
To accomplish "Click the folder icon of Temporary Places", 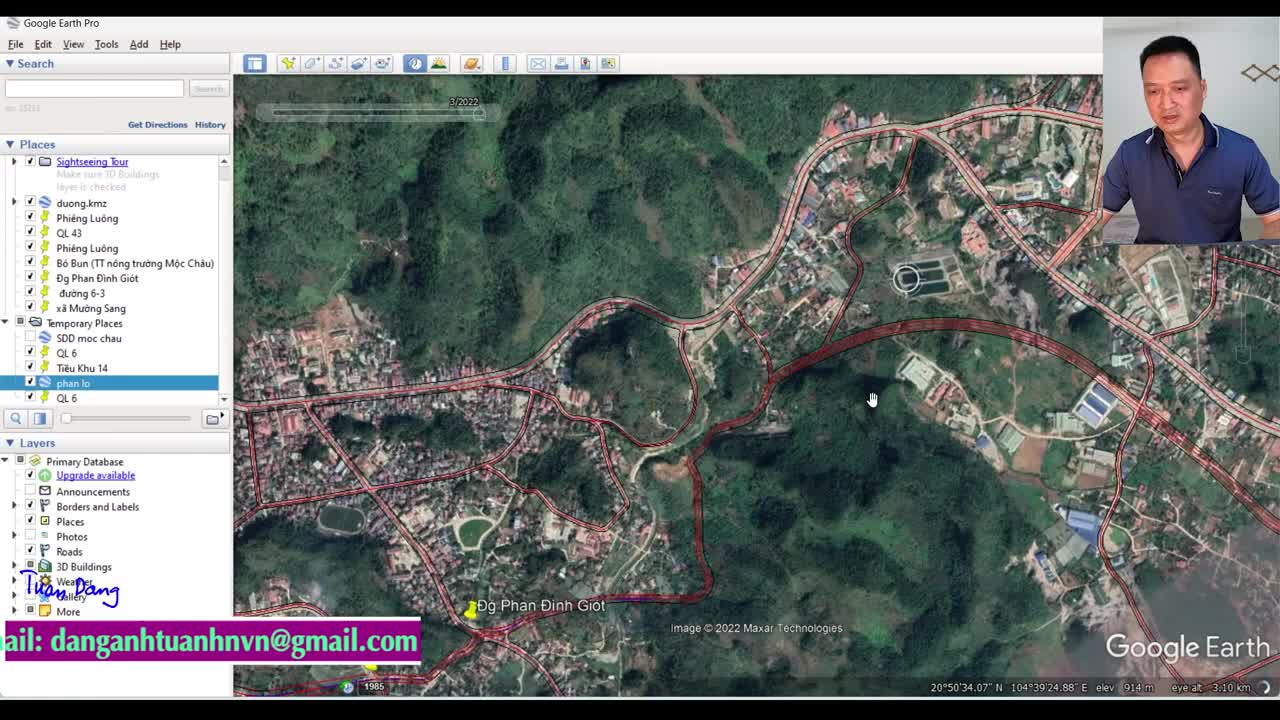I will (35, 323).
